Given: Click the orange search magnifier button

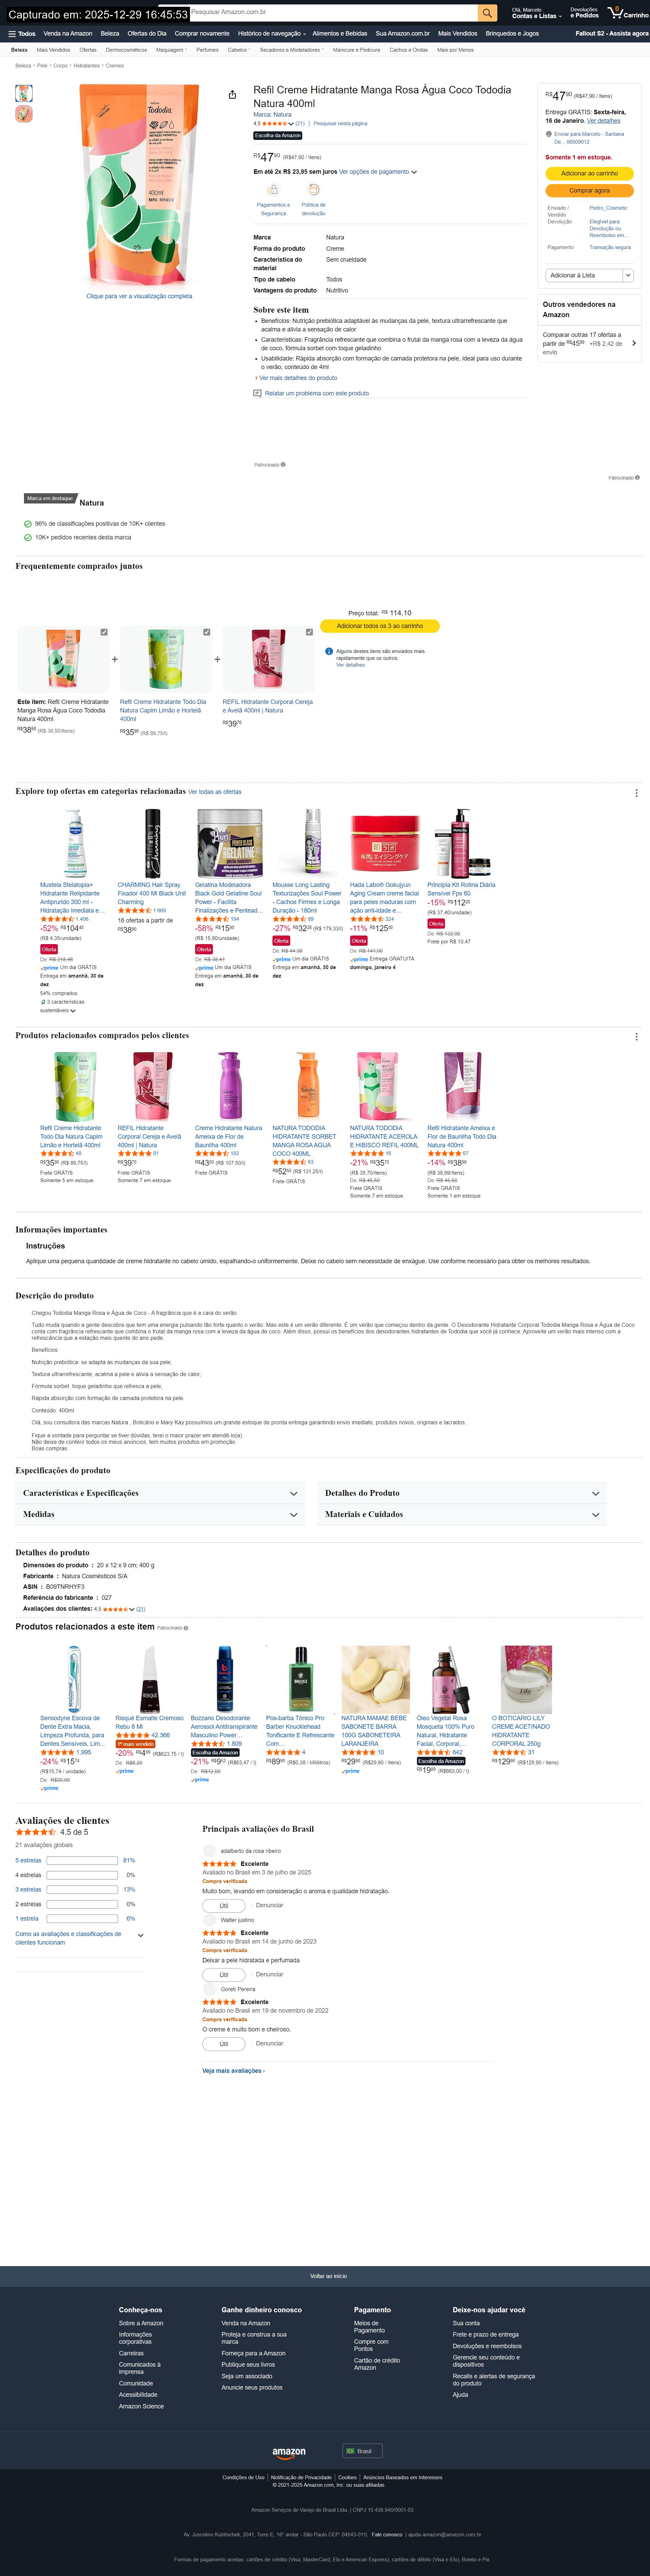Looking at the screenshot, I should point(487,13).
